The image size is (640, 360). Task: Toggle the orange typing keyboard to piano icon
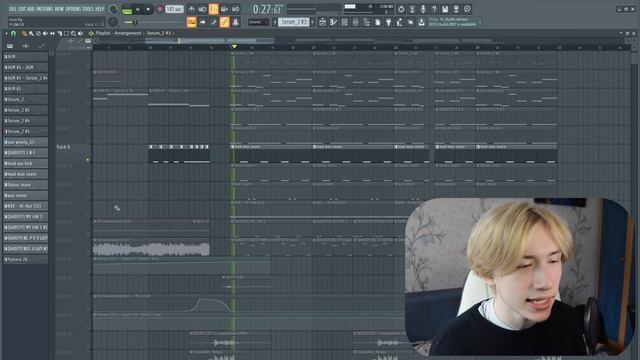tap(191, 22)
